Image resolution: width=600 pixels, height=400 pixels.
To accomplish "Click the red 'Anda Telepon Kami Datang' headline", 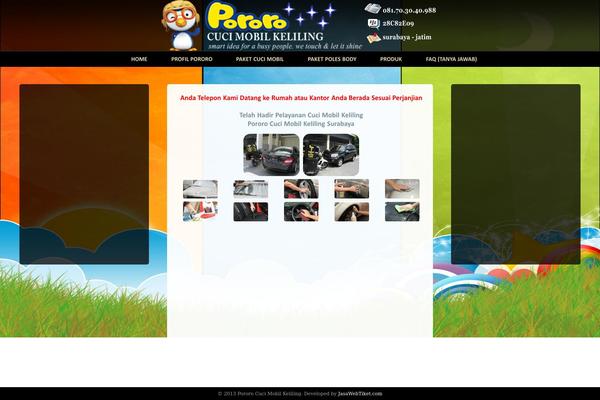I will coord(301,98).
